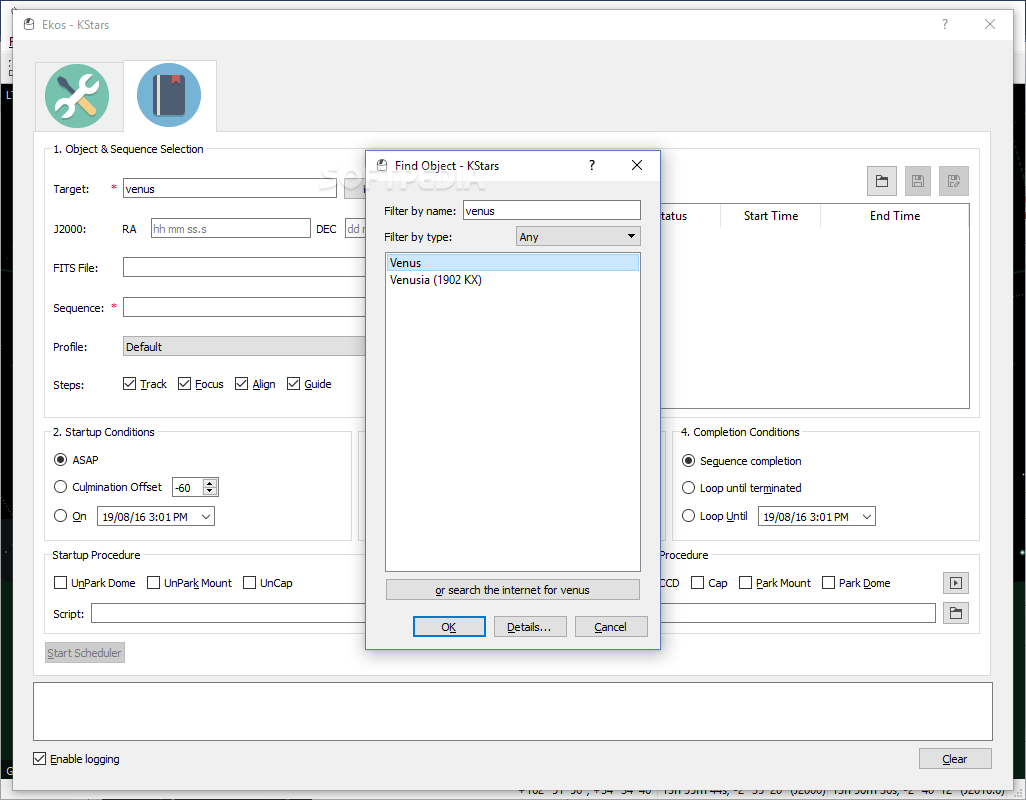The width and height of the screenshot is (1026, 800).
Task: Click the Details... button
Action: [x=529, y=627]
